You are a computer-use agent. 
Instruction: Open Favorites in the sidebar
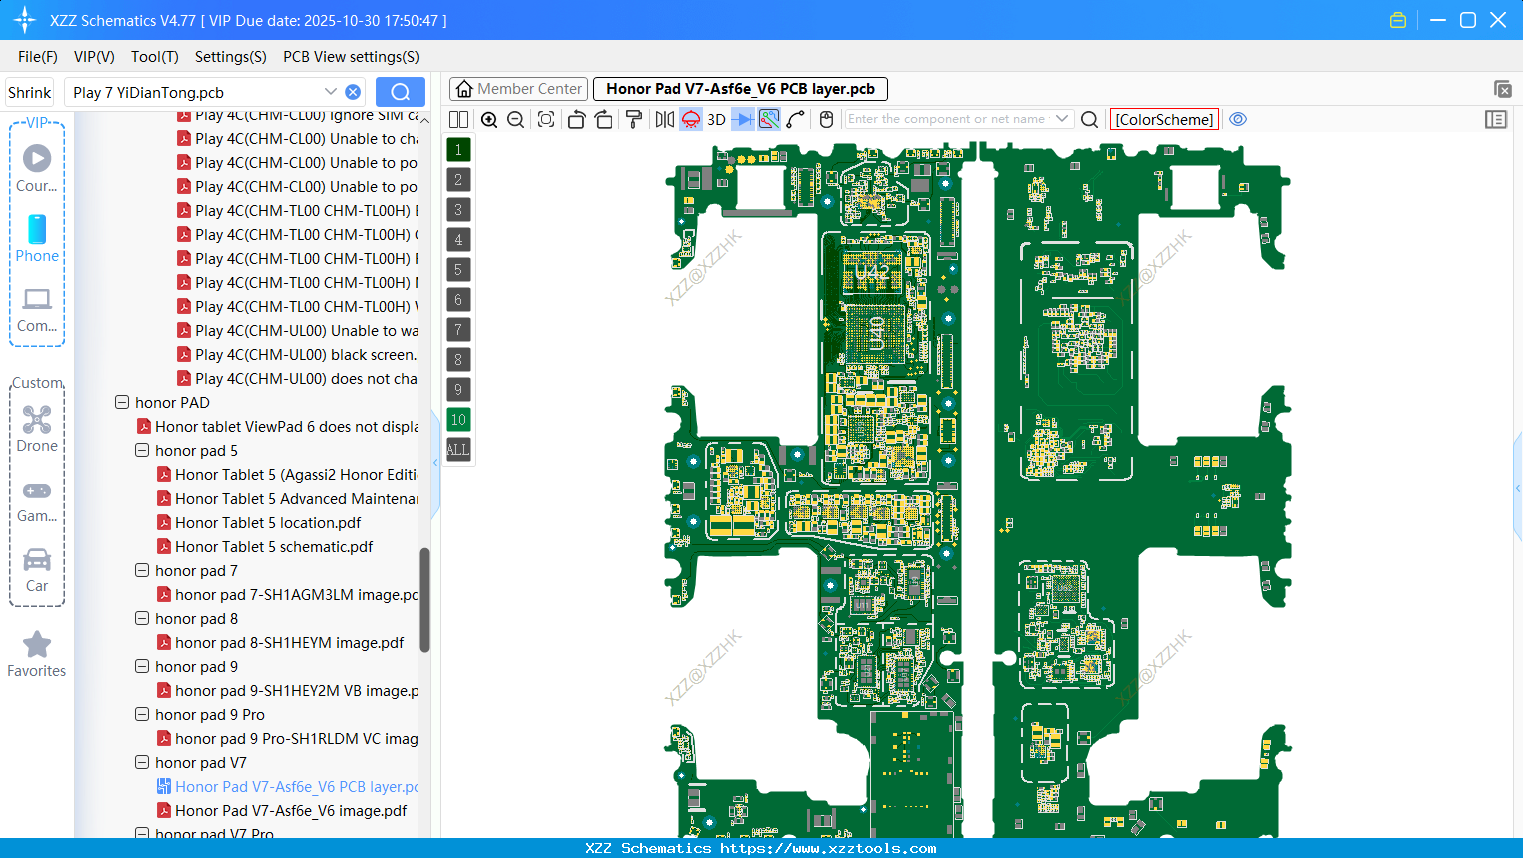[x=37, y=654]
